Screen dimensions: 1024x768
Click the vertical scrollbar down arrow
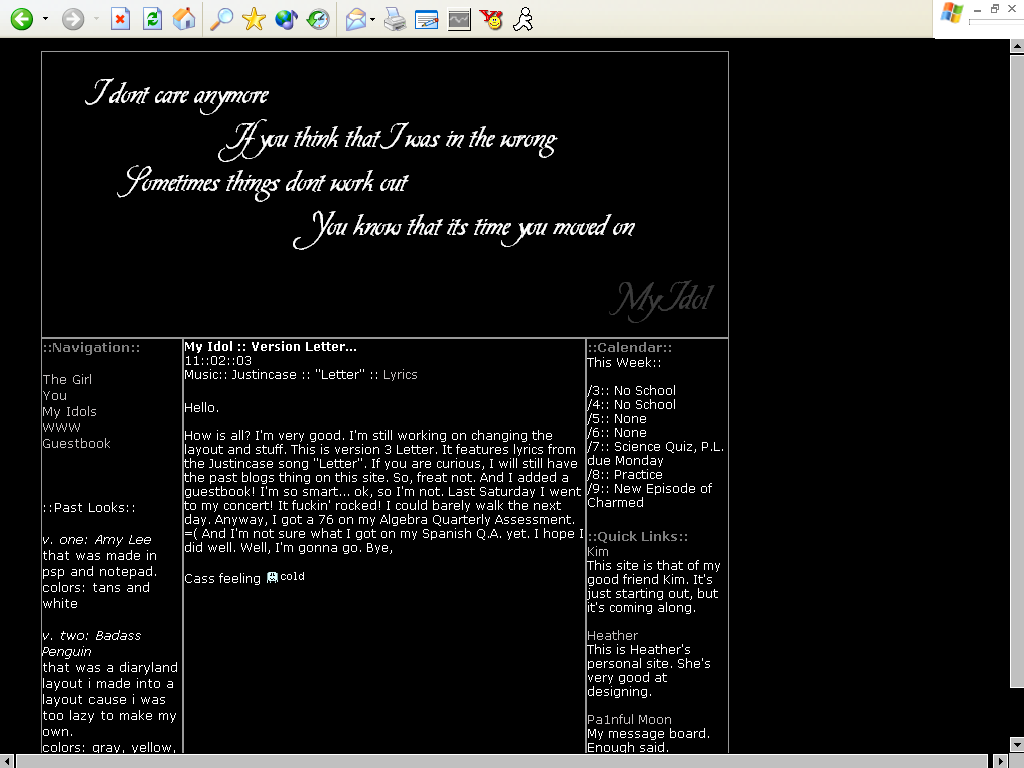(x=1017, y=744)
